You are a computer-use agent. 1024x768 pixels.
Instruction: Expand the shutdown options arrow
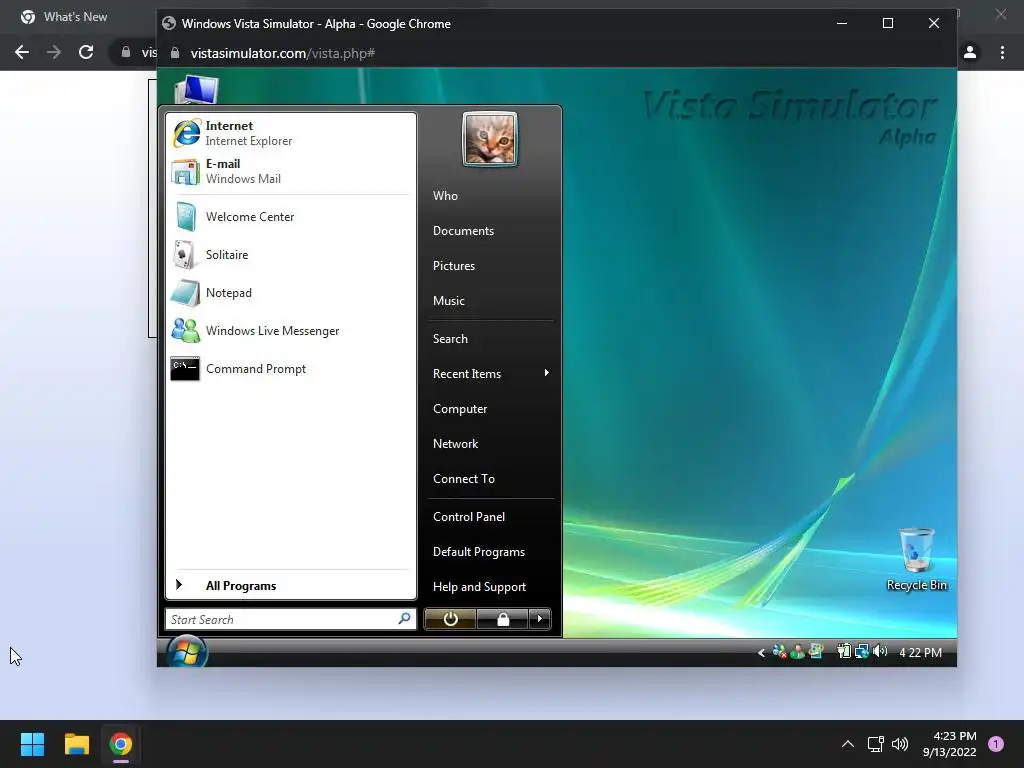[x=539, y=618]
